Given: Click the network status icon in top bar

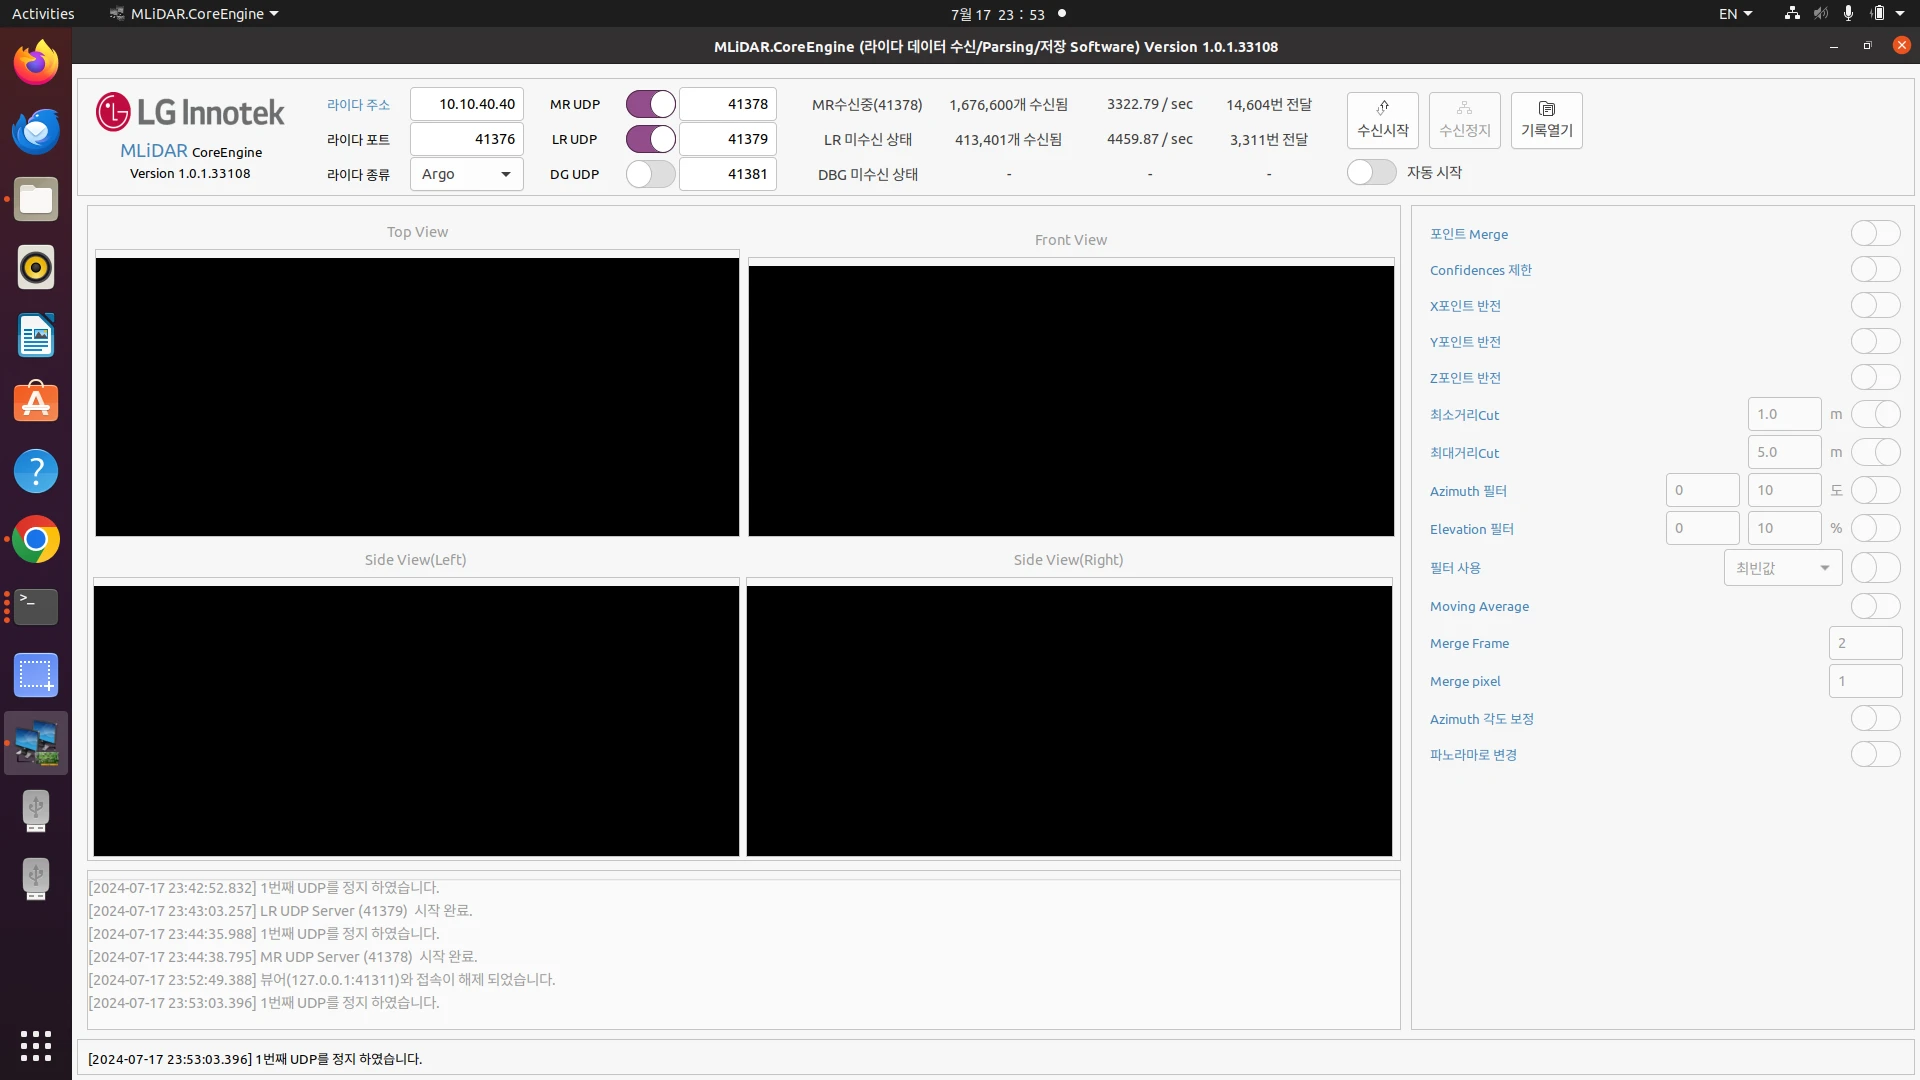Looking at the screenshot, I should point(1792,14).
